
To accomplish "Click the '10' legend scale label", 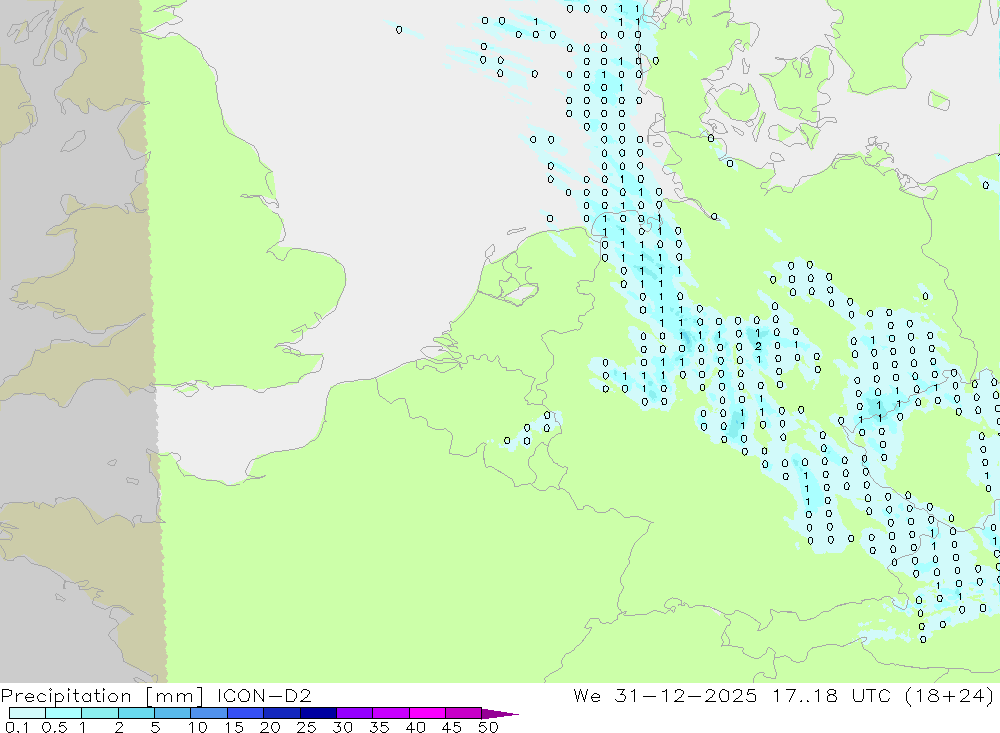I will coord(198,727).
